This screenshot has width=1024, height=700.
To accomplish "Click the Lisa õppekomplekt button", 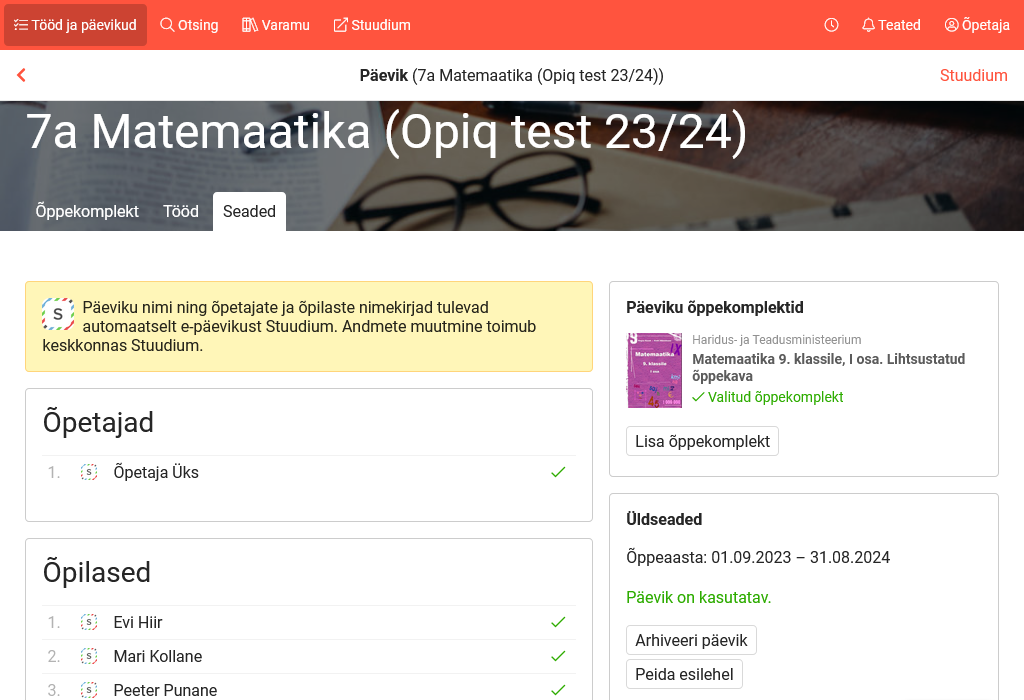I will [x=702, y=441].
